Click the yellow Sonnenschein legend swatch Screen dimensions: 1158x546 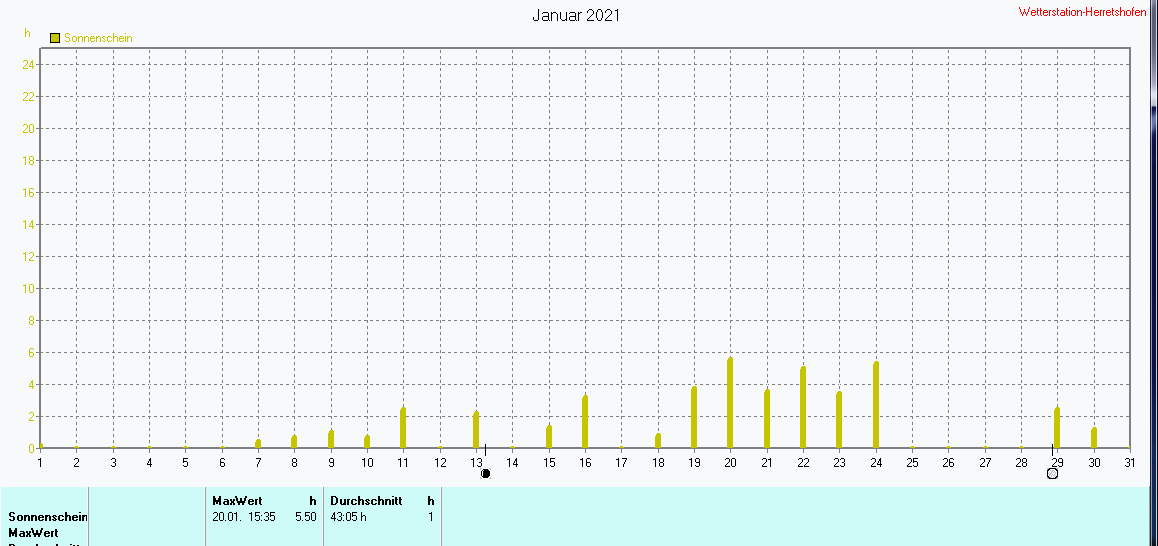coord(55,38)
